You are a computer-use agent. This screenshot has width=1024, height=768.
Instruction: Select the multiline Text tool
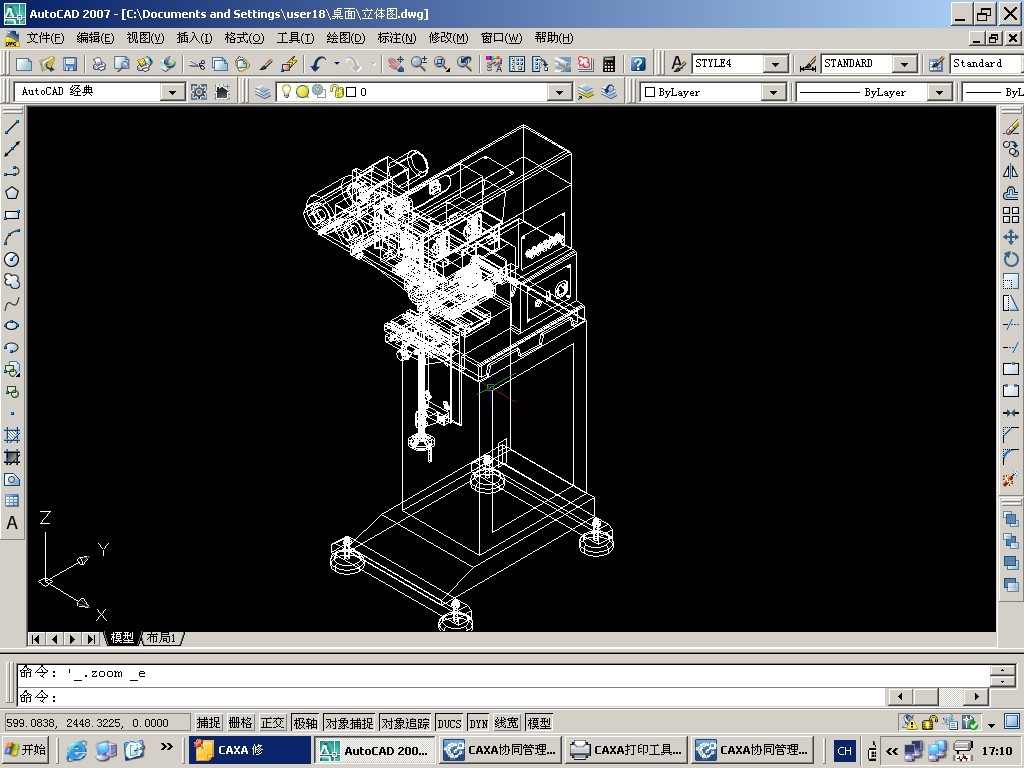(12, 523)
